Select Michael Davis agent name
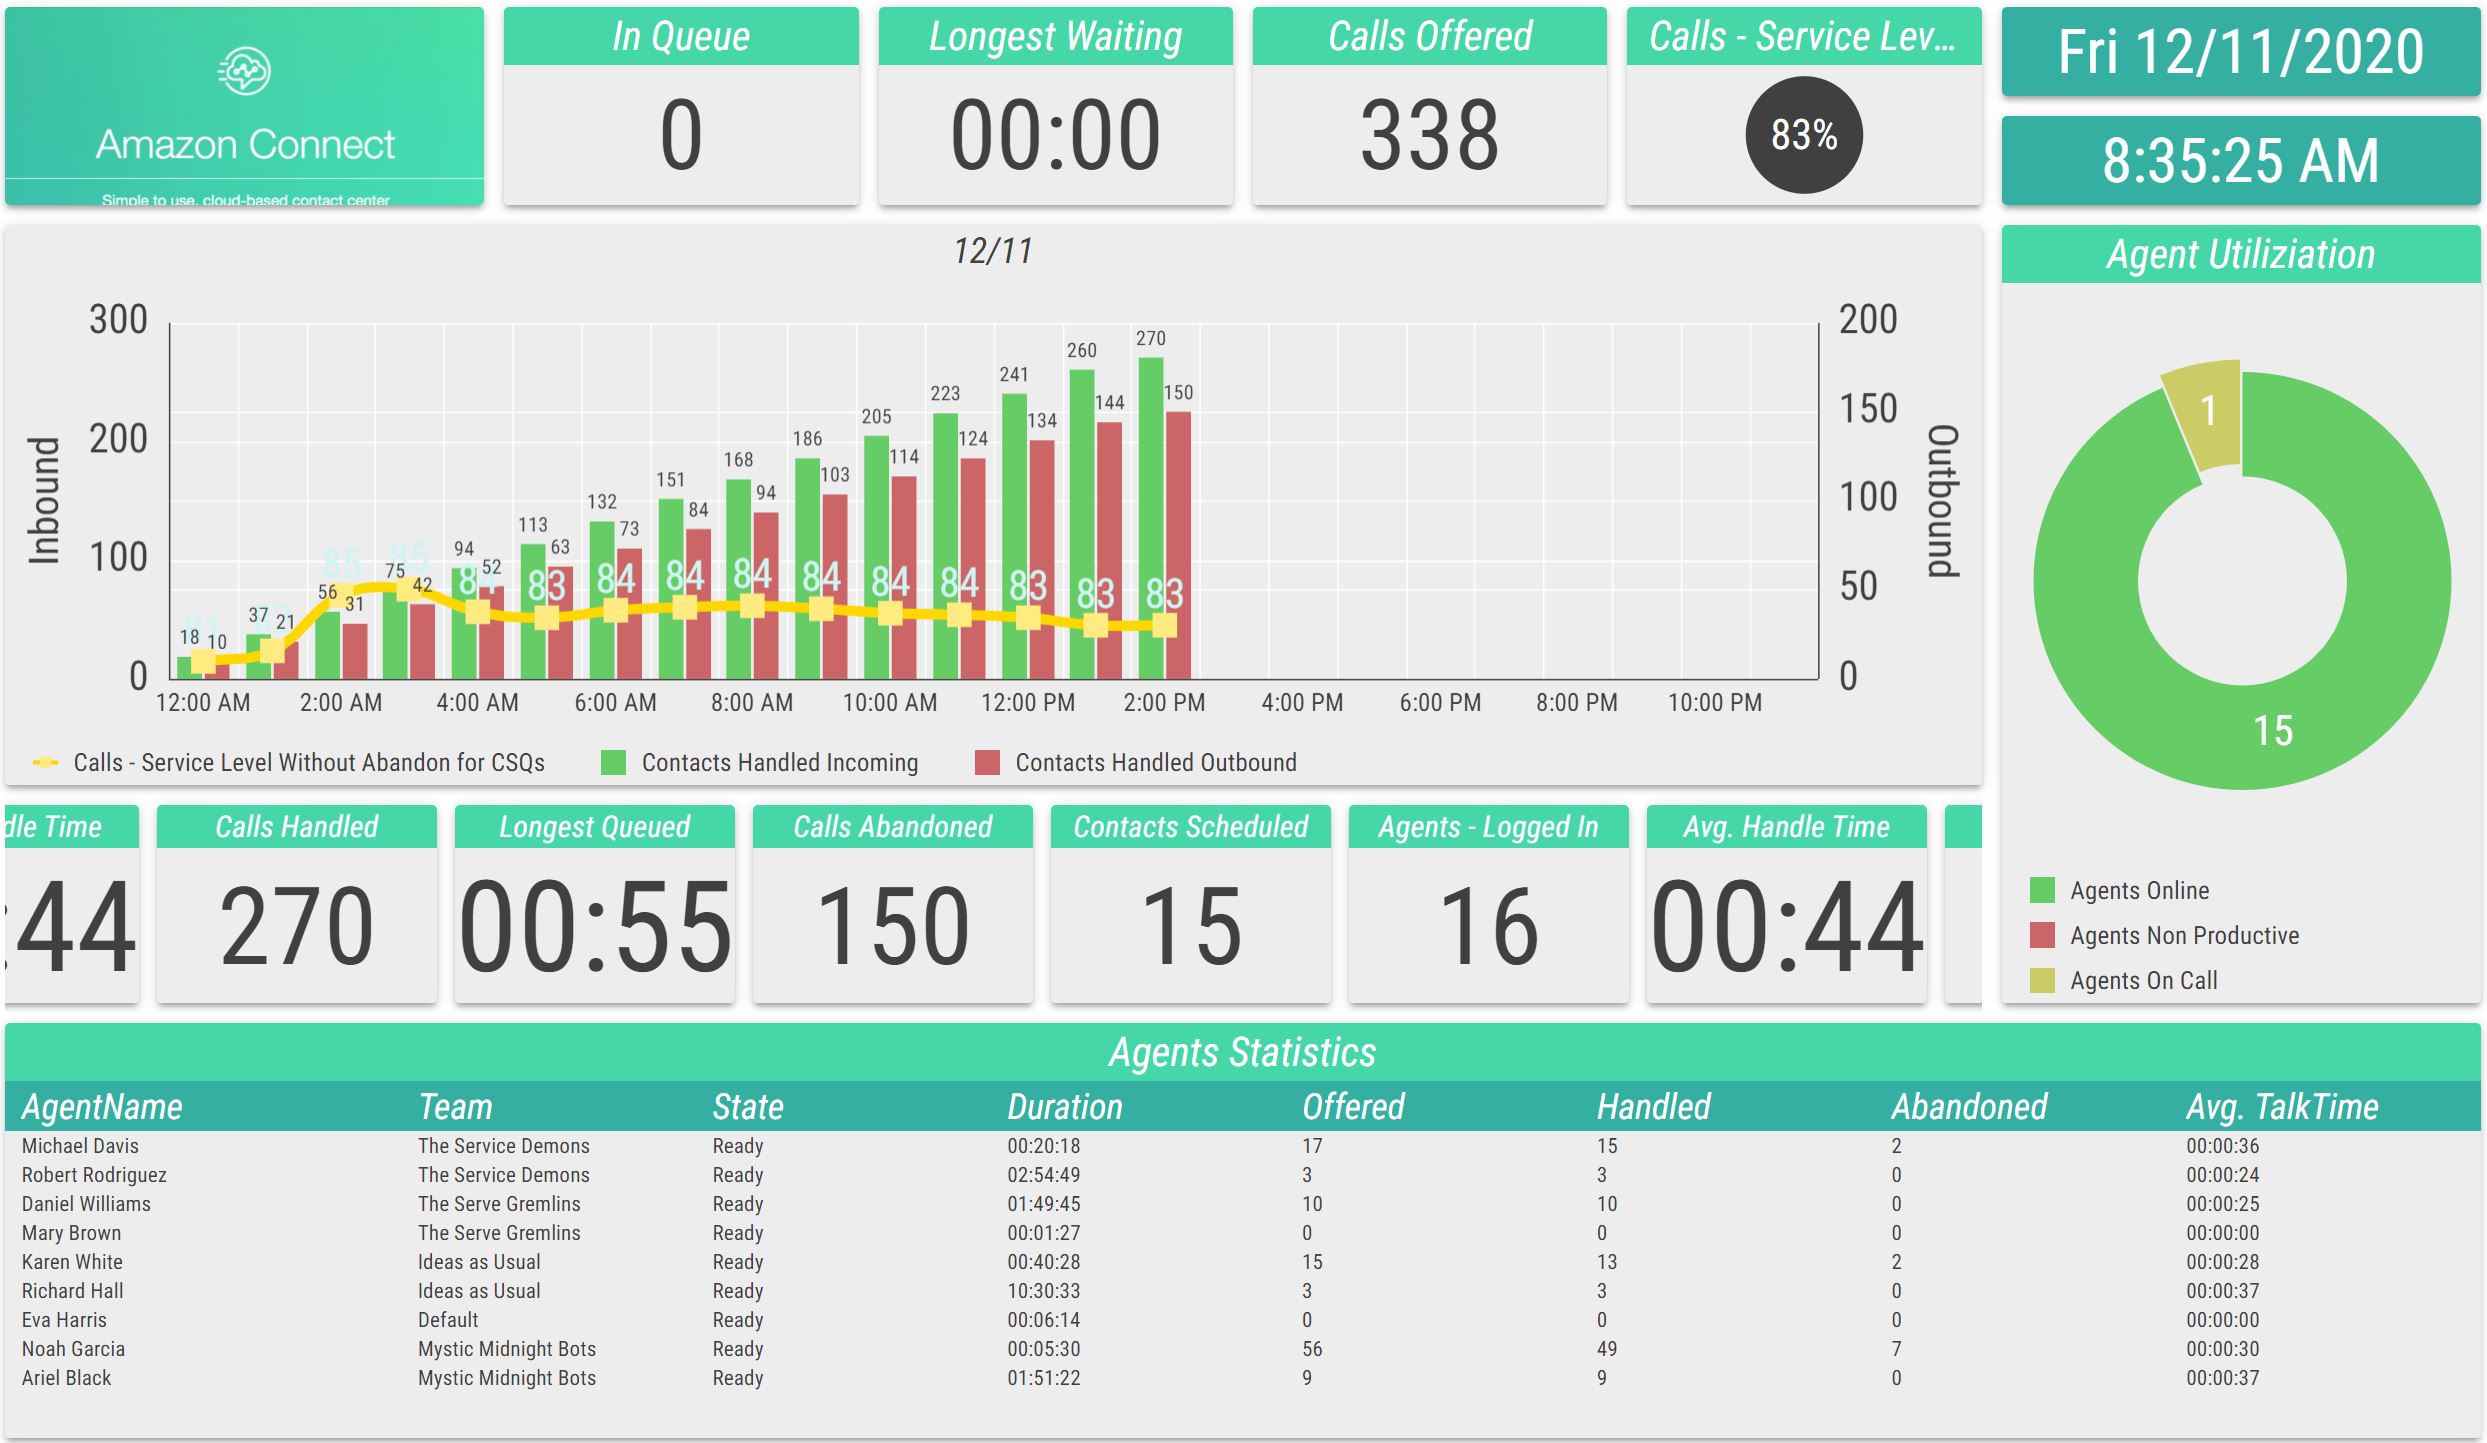2487x1443 pixels. click(x=80, y=1146)
